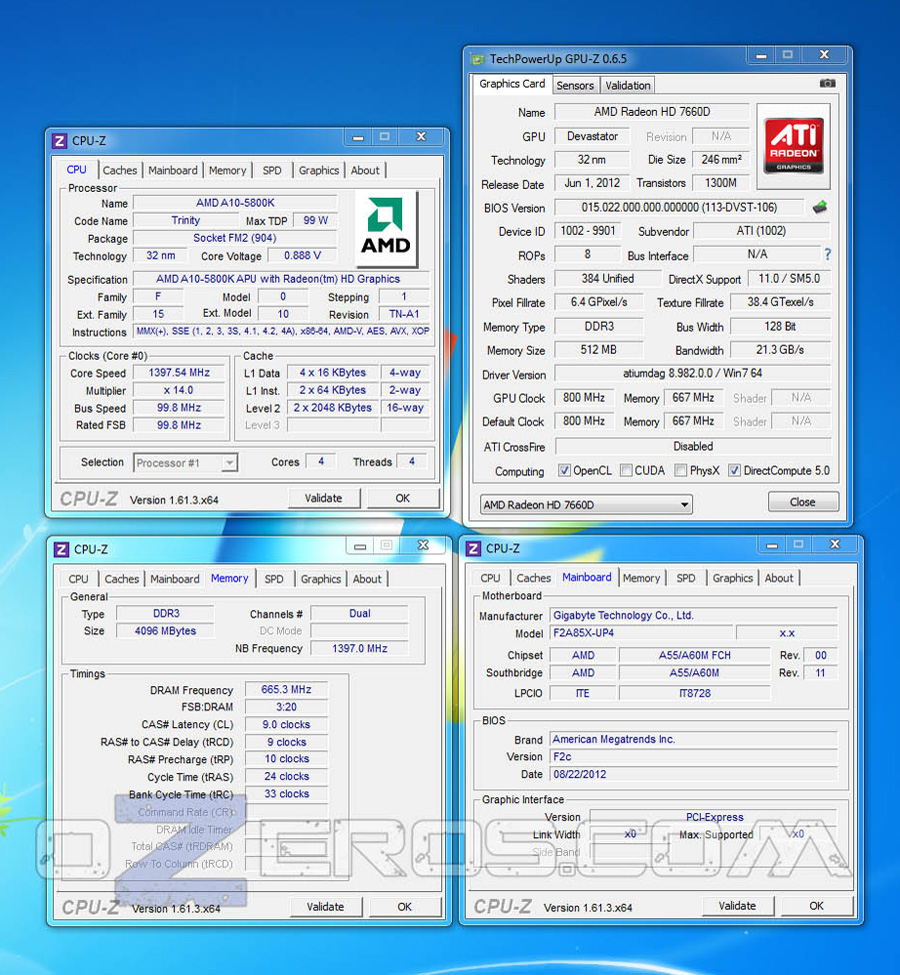The width and height of the screenshot is (900, 975).
Task: Click the Memory Size value 512 MB
Action: coord(598,350)
